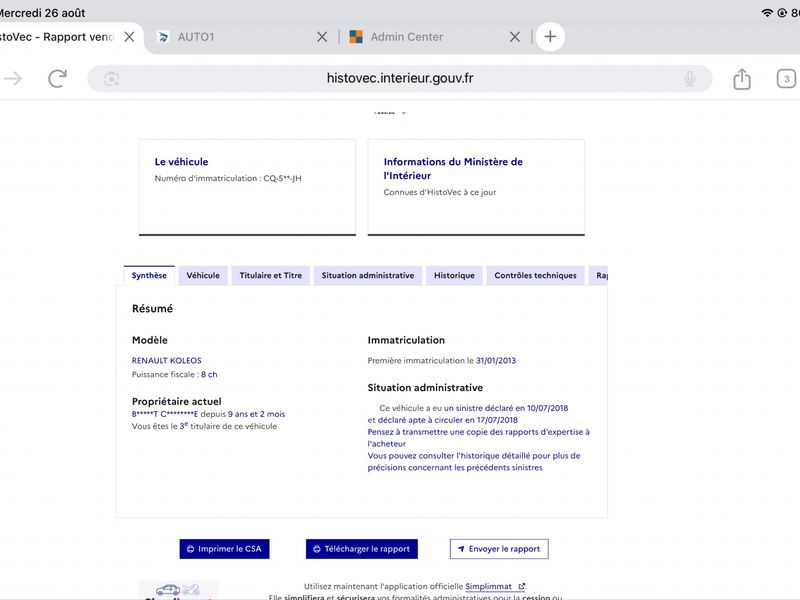Click the Wi-Fi status icon
Viewport: 800px width, 600px height.
click(x=767, y=13)
